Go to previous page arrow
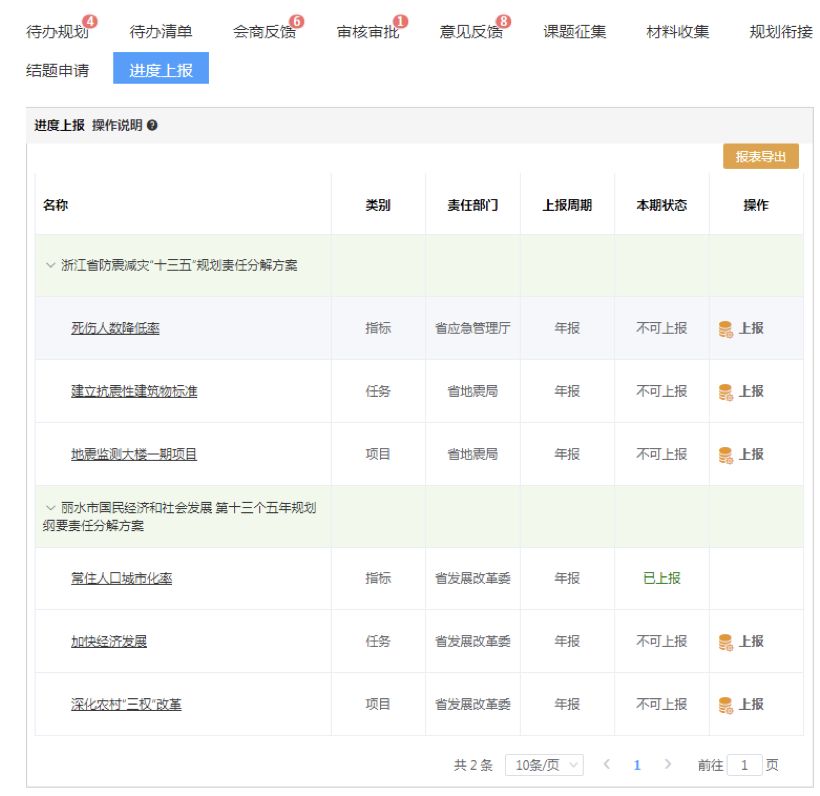820x796 pixels. click(x=607, y=765)
